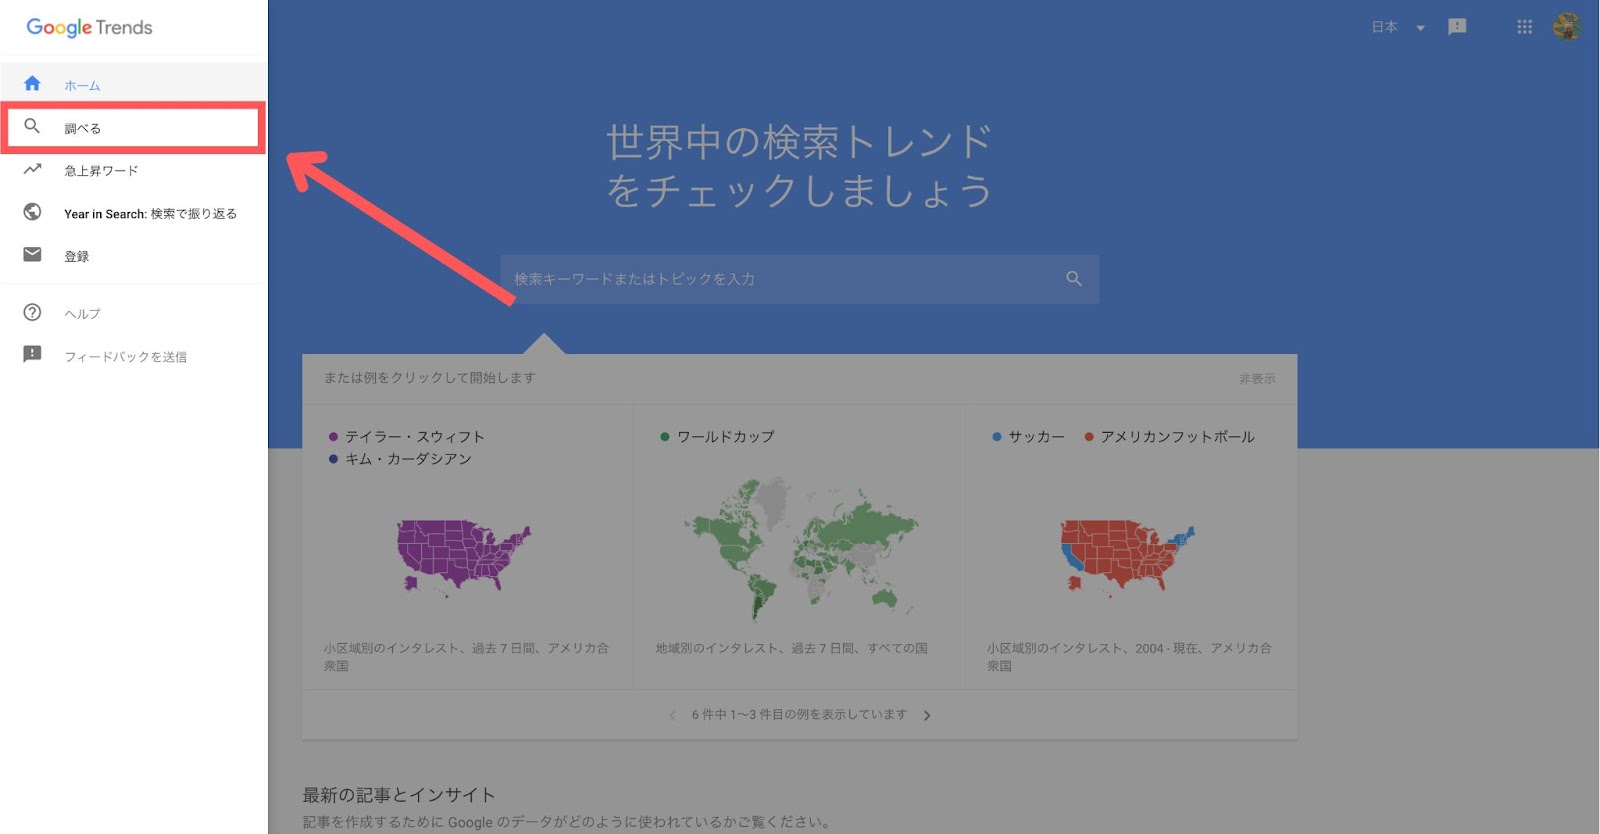Image resolution: width=1600 pixels, height=834 pixels.
Task: Click the feedback icon in top header
Action: click(x=1457, y=27)
